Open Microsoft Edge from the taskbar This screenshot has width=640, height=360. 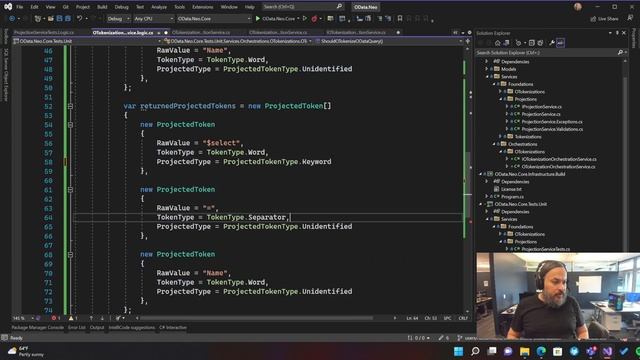pos(541,351)
